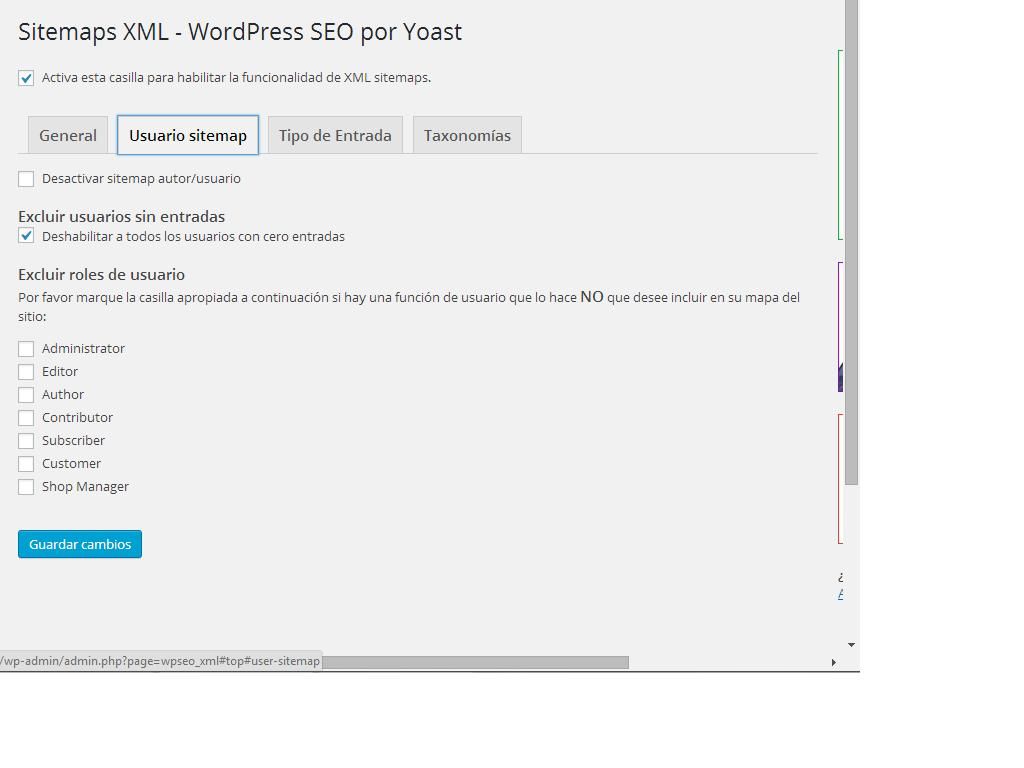Select the Usuario sitemap tab
The width and height of the screenshot is (1024, 768).
(188, 135)
